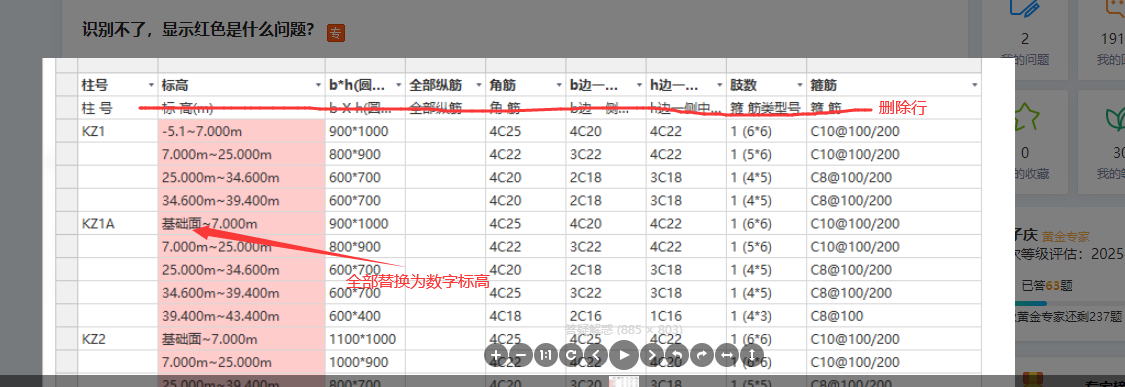Click the orange 专 badge beside title
This screenshot has height=387, width=1125.
[336, 32]
